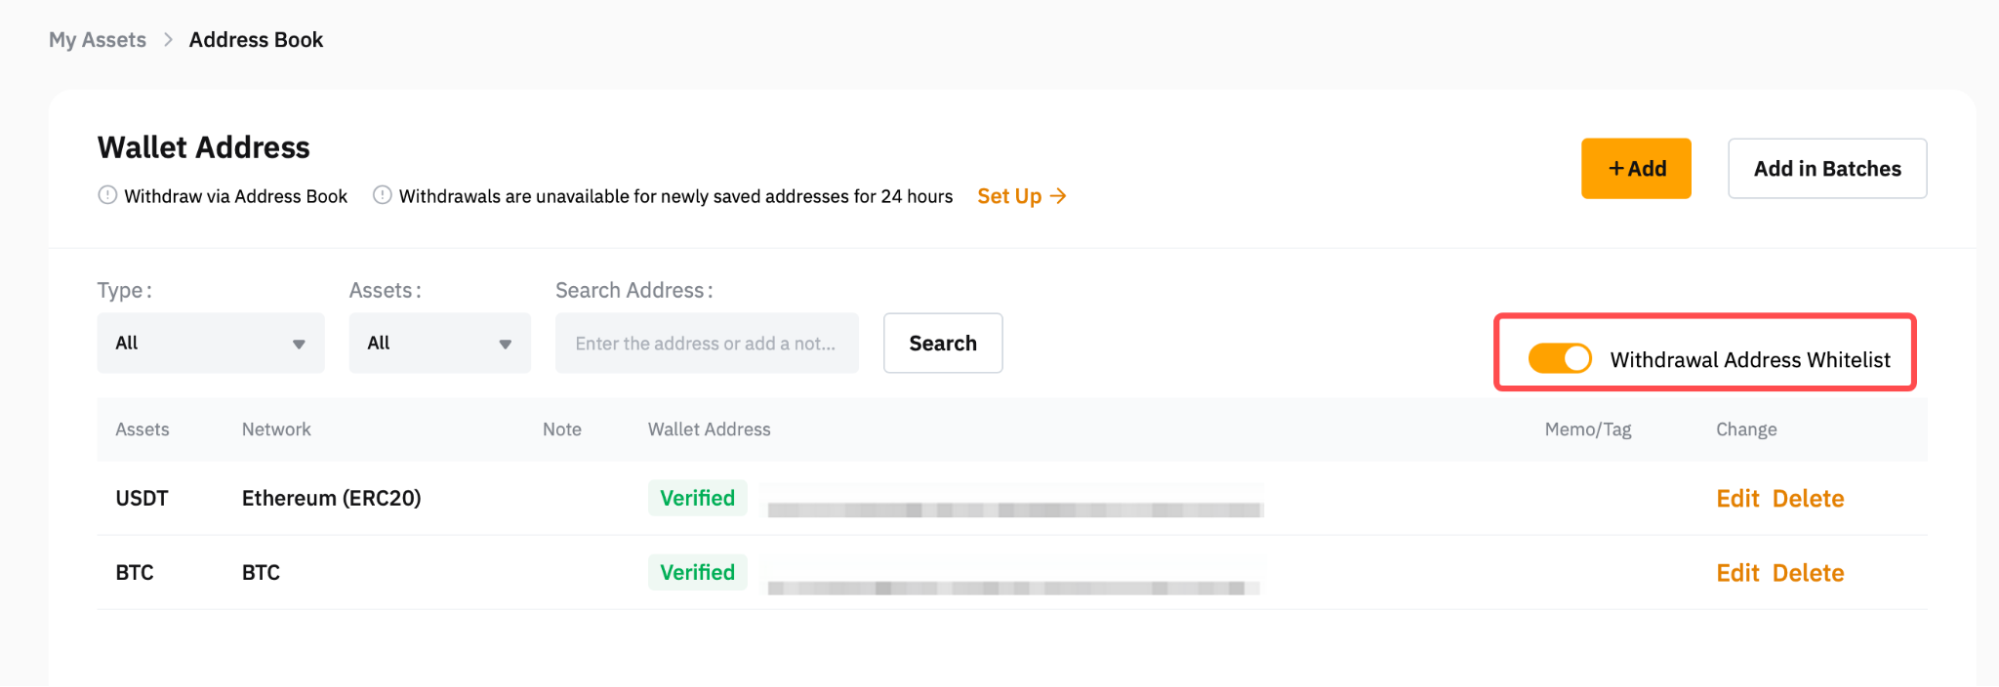Focus the Search Address input field
1999x687 pixels.
click(x=706, y=343)
